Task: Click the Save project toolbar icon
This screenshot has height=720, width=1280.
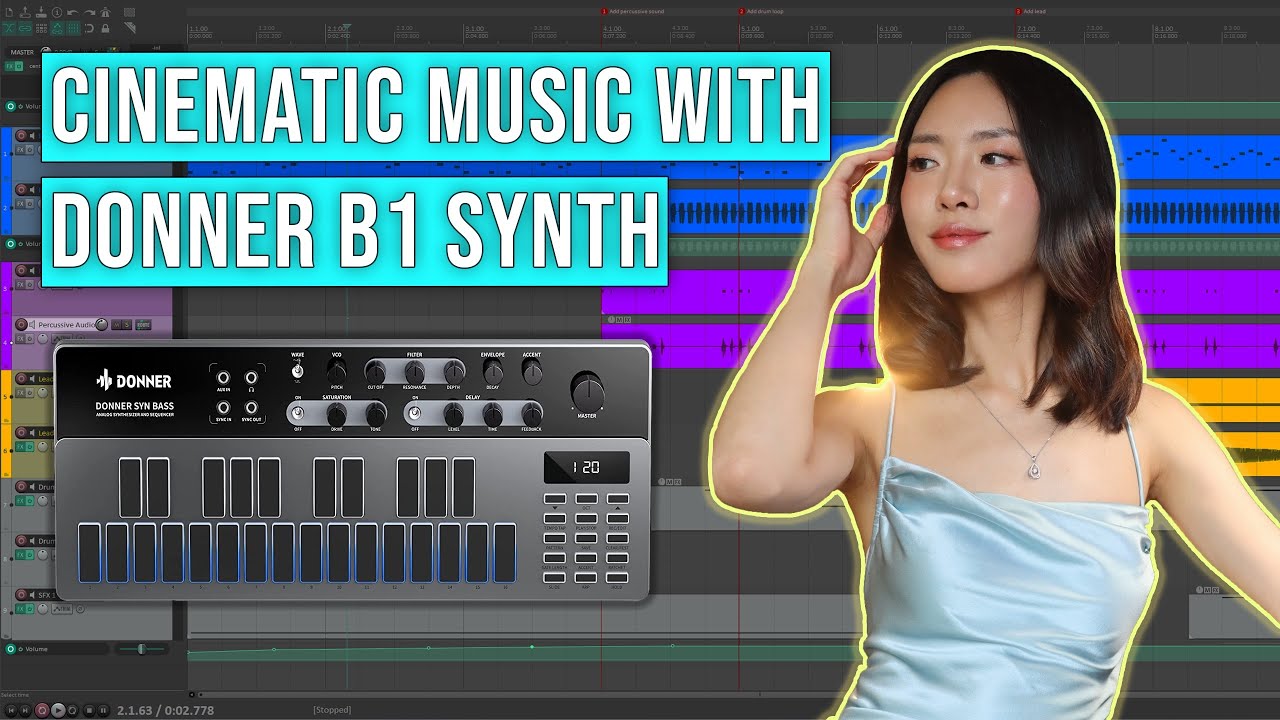Action: [x=41, y=12]
